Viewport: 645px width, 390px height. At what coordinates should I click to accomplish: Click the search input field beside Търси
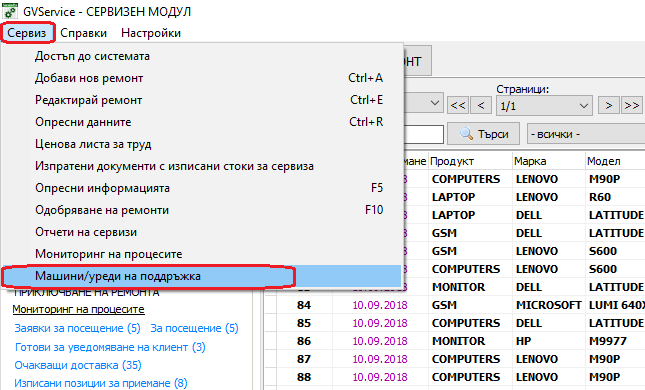click(x=423, y=134)
